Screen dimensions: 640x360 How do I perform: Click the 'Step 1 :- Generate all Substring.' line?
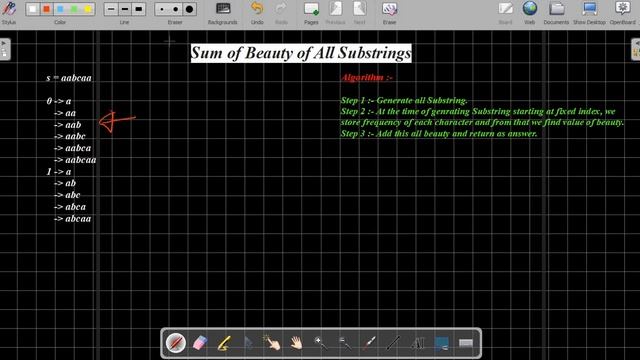point(404,100)
